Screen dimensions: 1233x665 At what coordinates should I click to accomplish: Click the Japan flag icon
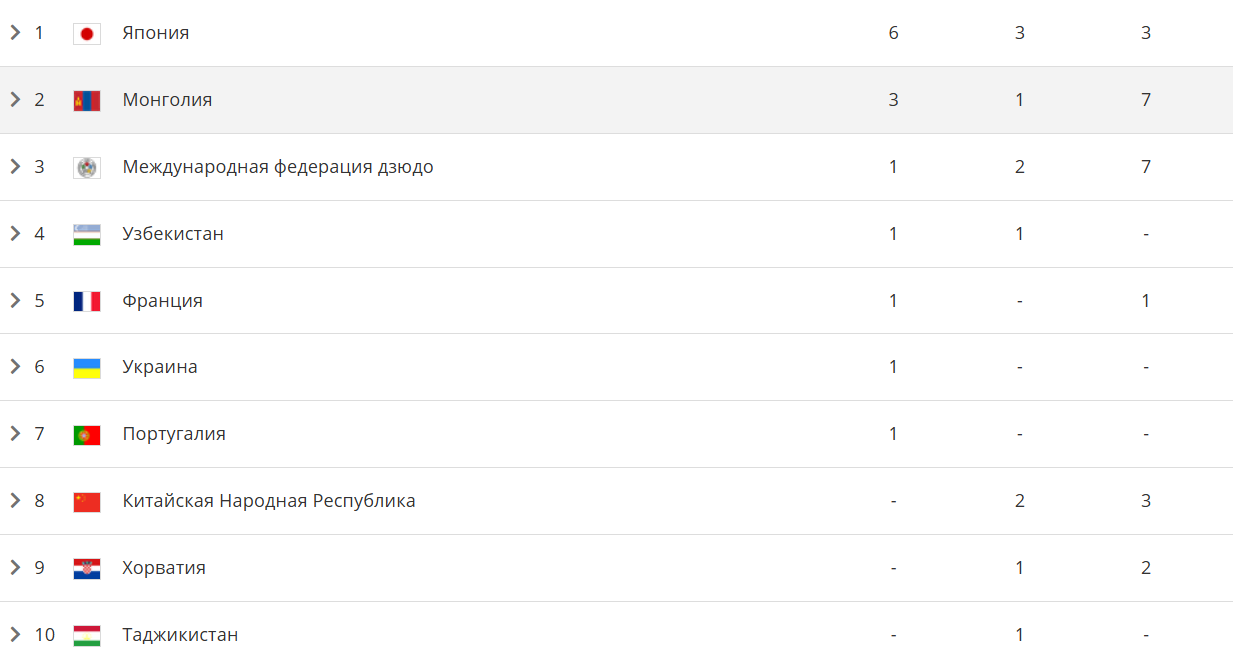(x=87, y=34)
